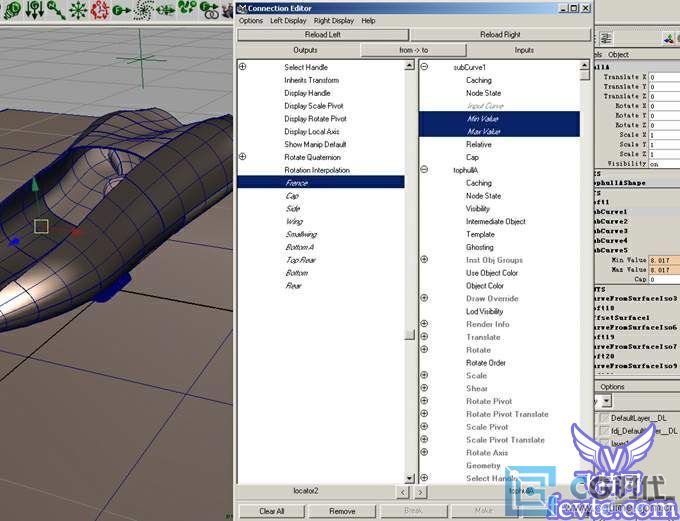Toggle visibility box of DefaultLayer__DL layer

(604, 418)
